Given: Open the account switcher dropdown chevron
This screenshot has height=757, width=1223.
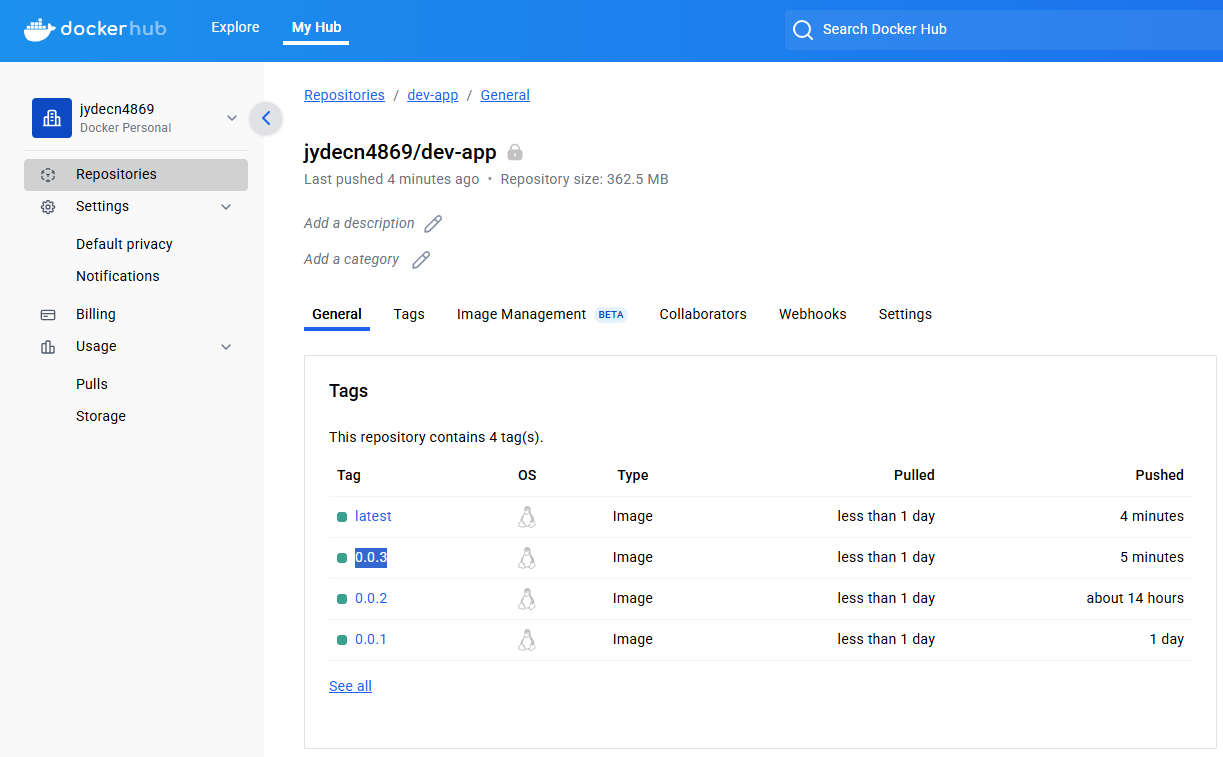Looking at the screenshot, I should click(232, 118).
